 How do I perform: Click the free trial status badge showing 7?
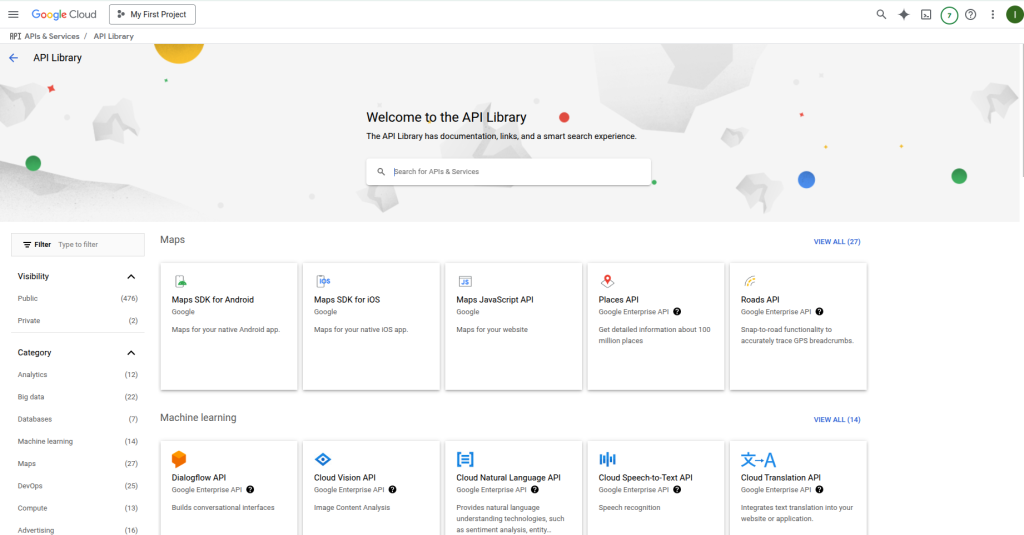coord(949,15)
